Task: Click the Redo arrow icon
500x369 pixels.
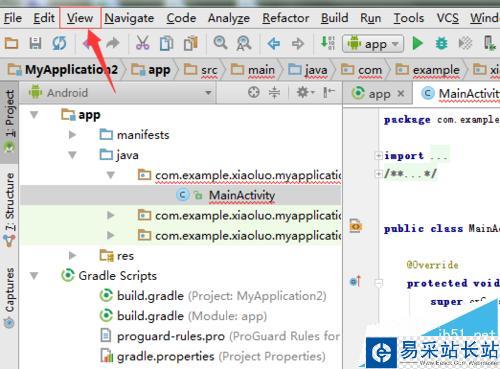Action: (113, 43)
